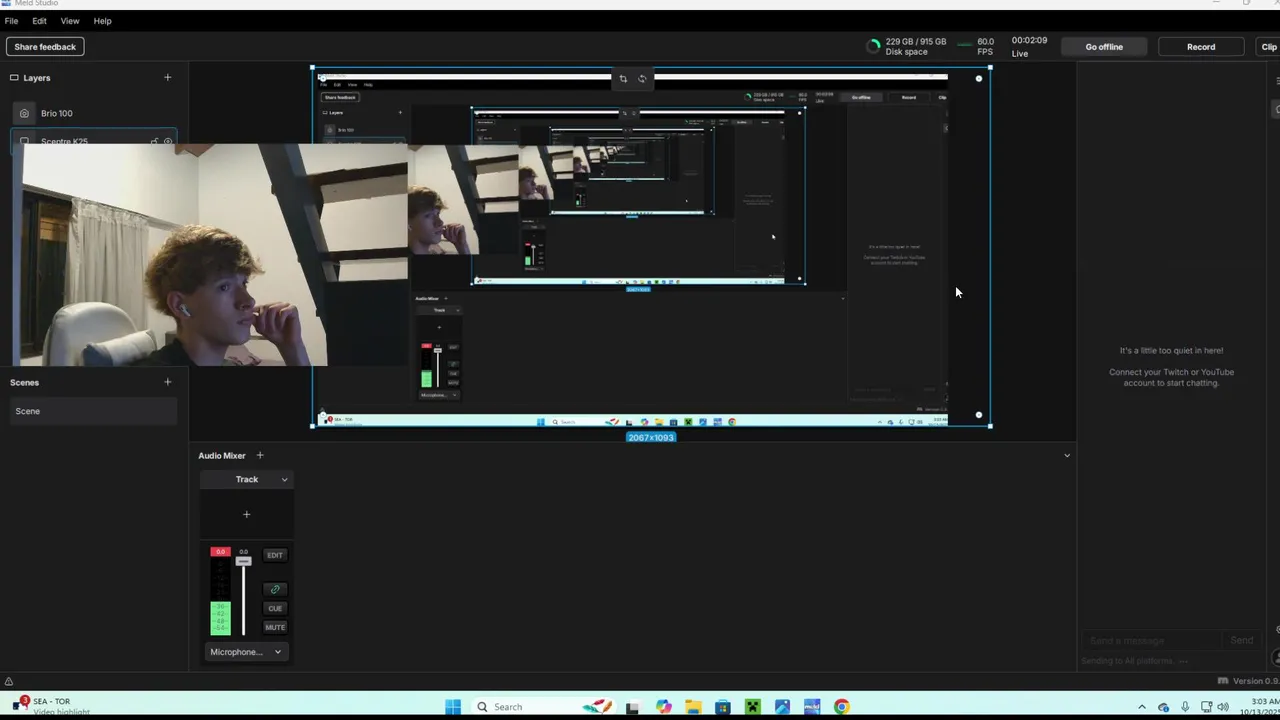Open Microsoft Store from the taskbar
The image size is (1280, 720).
click(723, 707)
